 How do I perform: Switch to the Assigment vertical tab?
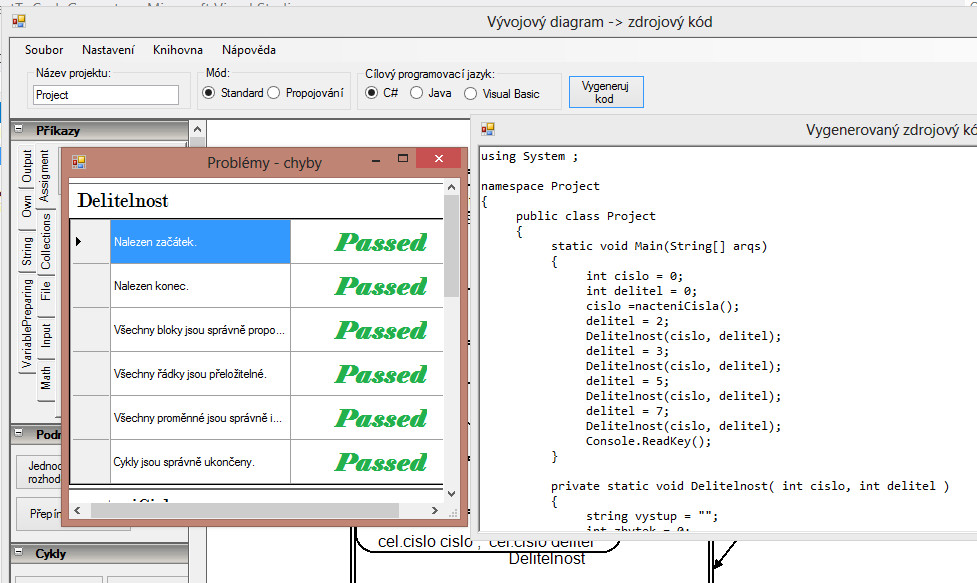(44, 176)
